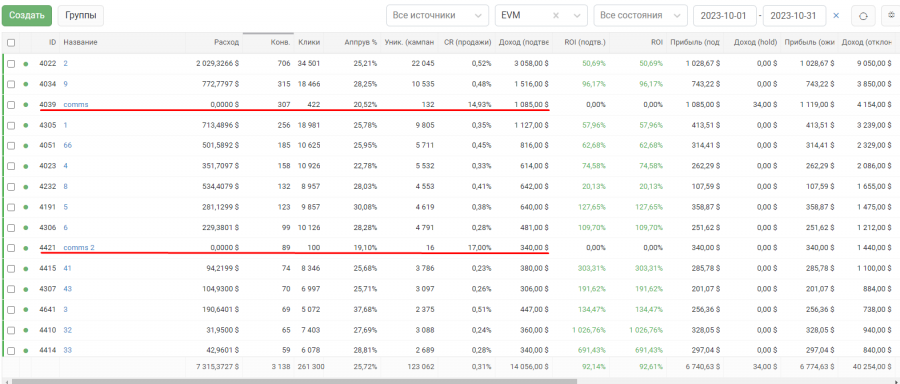This screenshot has width=900, height=384.
Task: Click the 1 026,76% ROI (подтв.) value
Action: tap(589, 330)
